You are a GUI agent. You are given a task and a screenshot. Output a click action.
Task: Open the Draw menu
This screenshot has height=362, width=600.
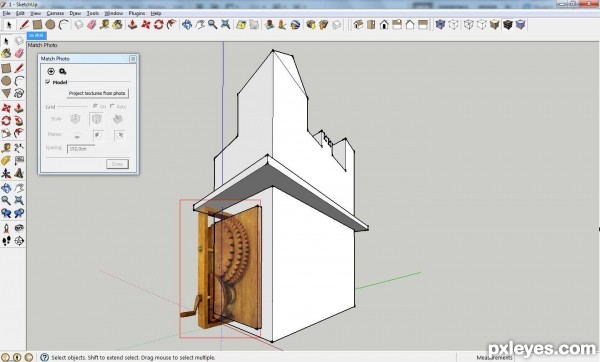click(x=75, y=13)
